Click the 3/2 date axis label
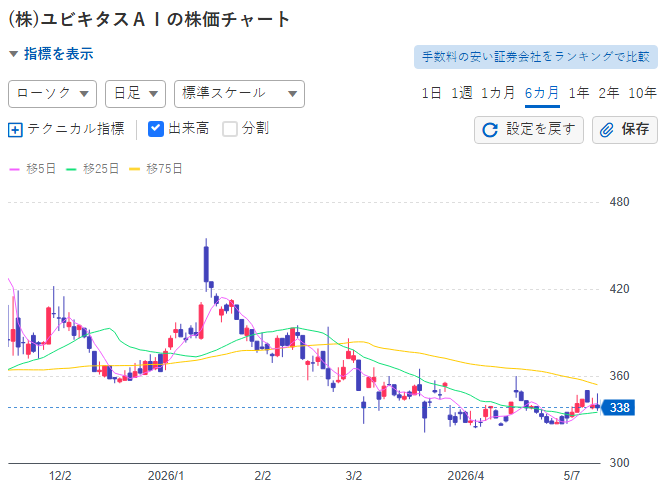The width and height of the screenshot is (666, 490). 353,476
